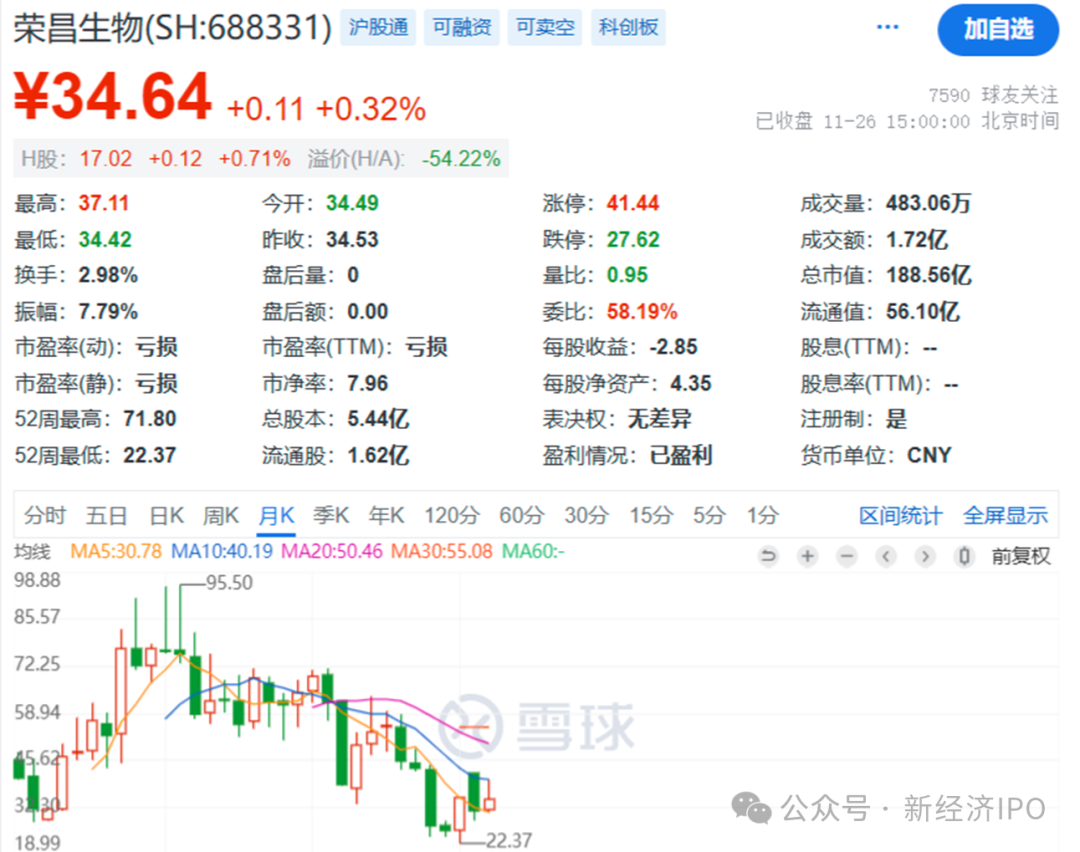
Task: Click the 最高 value 37.11
Action: pyautogui.click(x=103, y=203)
